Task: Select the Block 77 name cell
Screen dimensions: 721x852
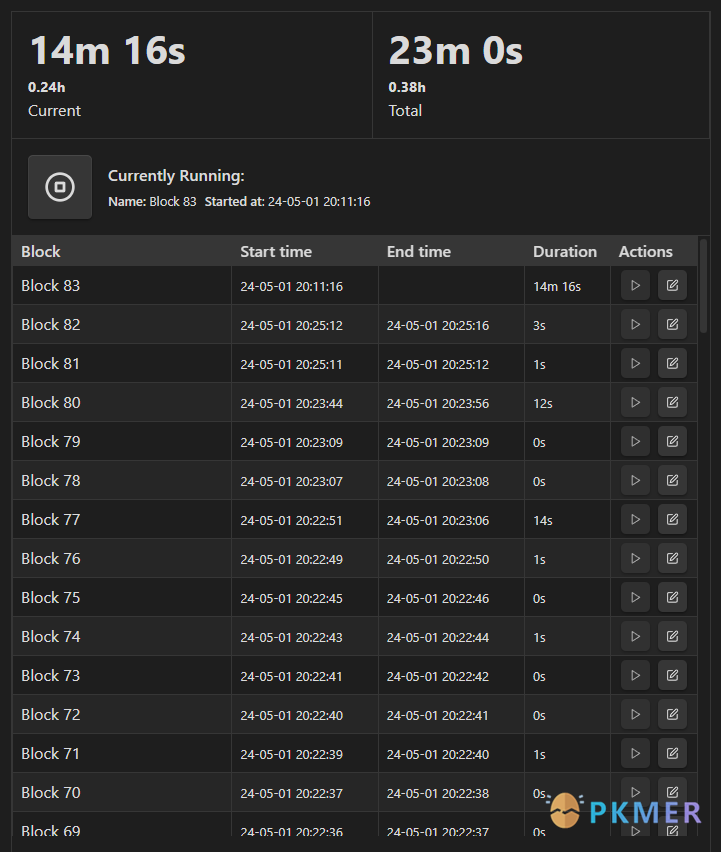Action: pos(122,520)
